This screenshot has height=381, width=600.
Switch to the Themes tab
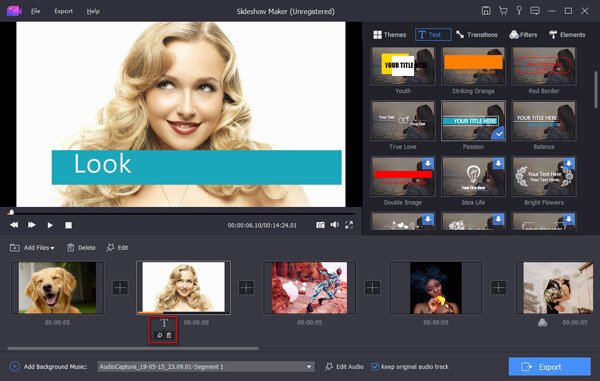[390, 35]
